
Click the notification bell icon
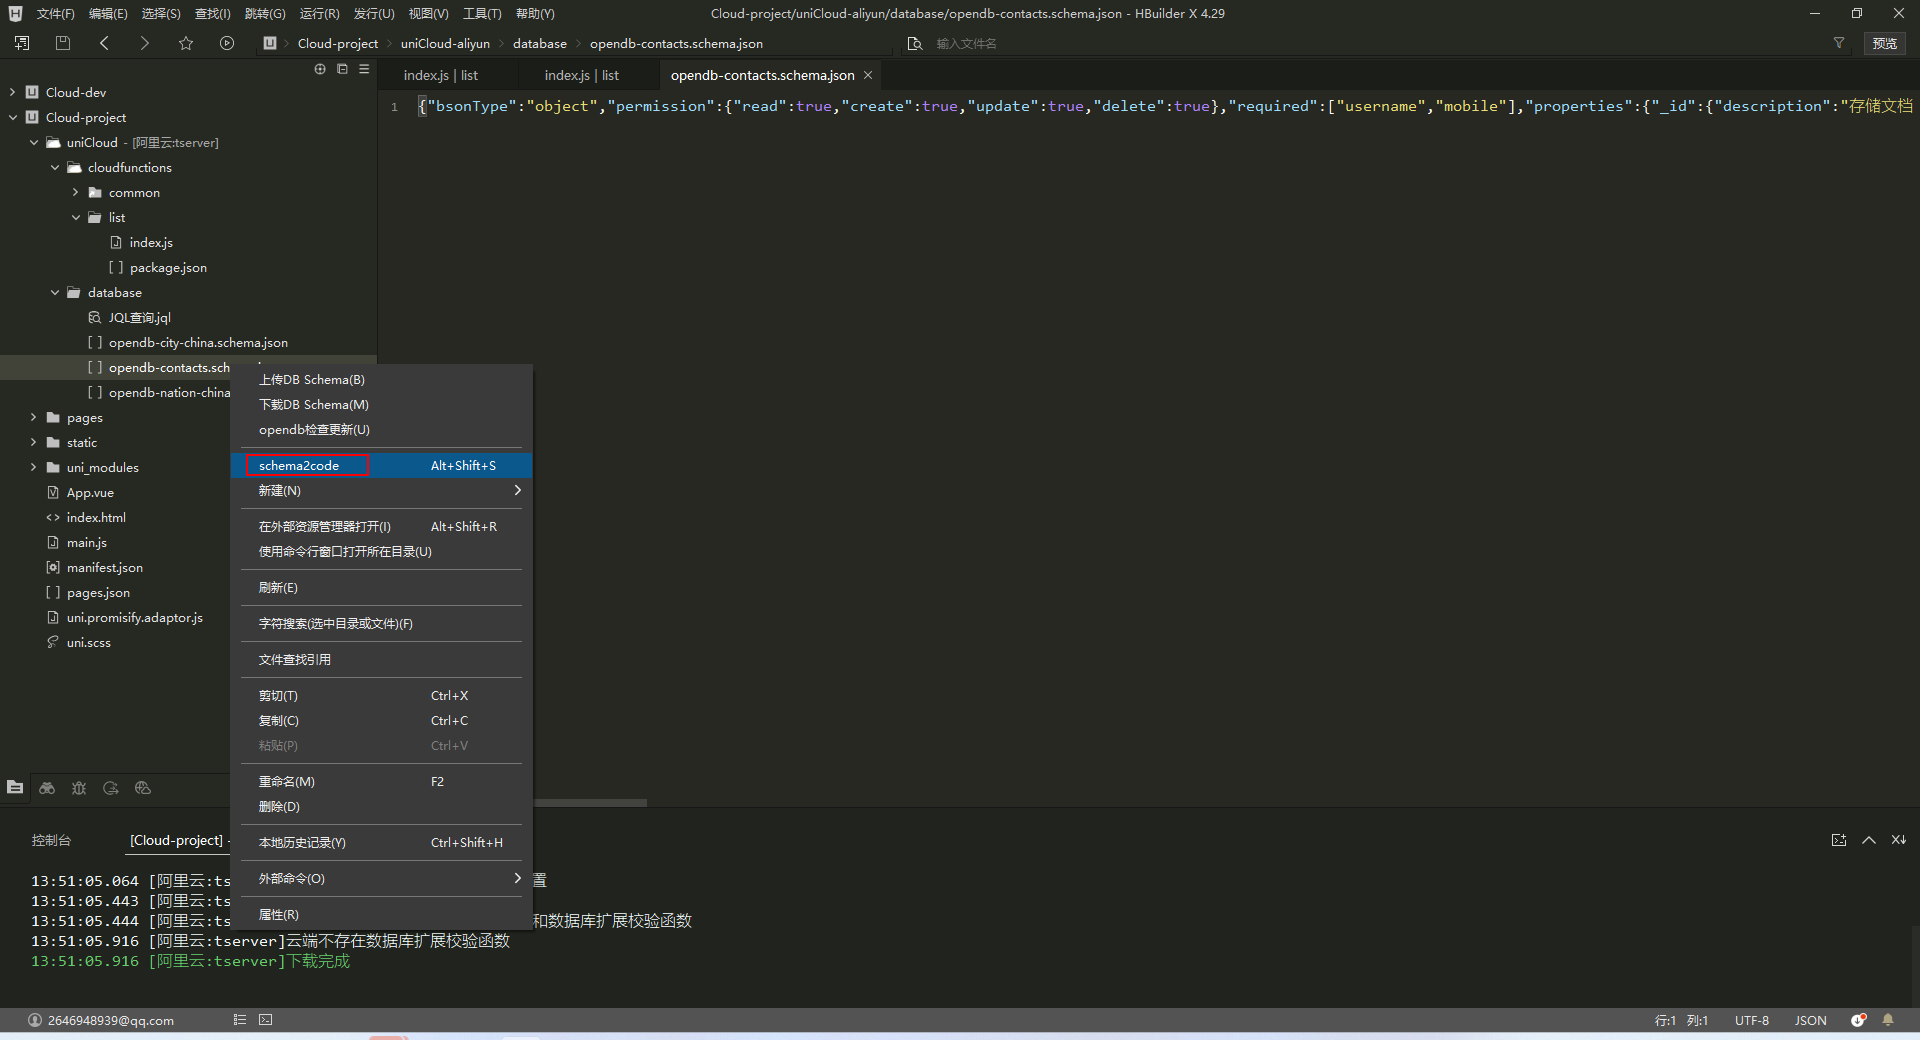1888,1020
